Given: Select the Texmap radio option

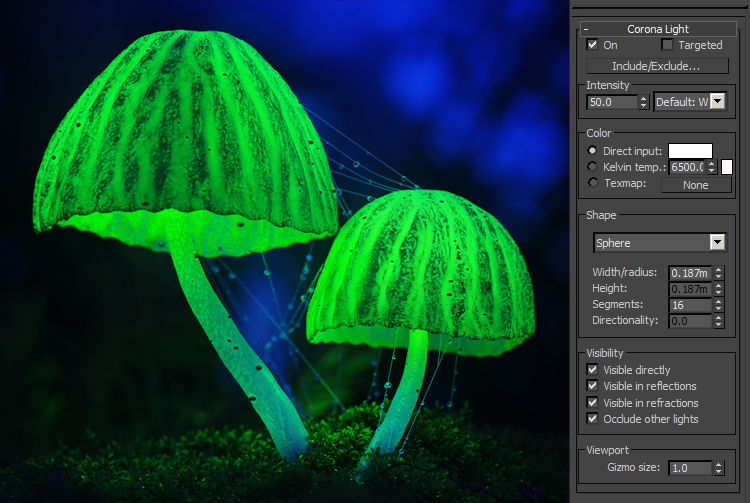Looking at the screenshot, I should pos(593,183).
